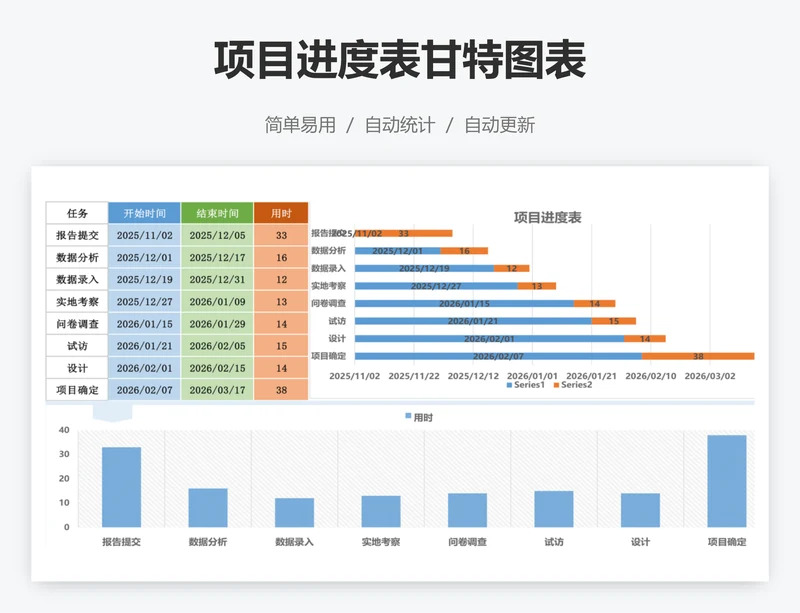The image size is (800, 613).
Task: Select start date 2026/01/15 table cell
Action: 144,324
